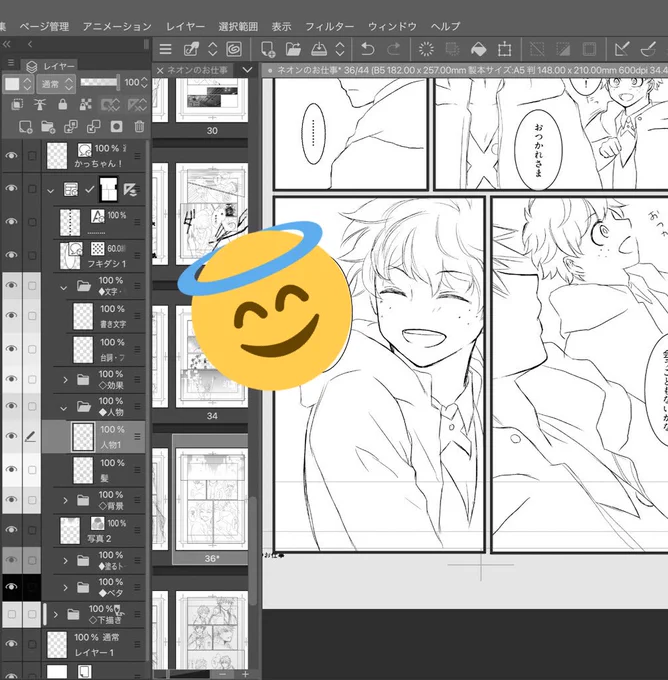Screen dimensions: 668x680
Task: Click the clear layer sparkle icon
Action: (426, 49)
